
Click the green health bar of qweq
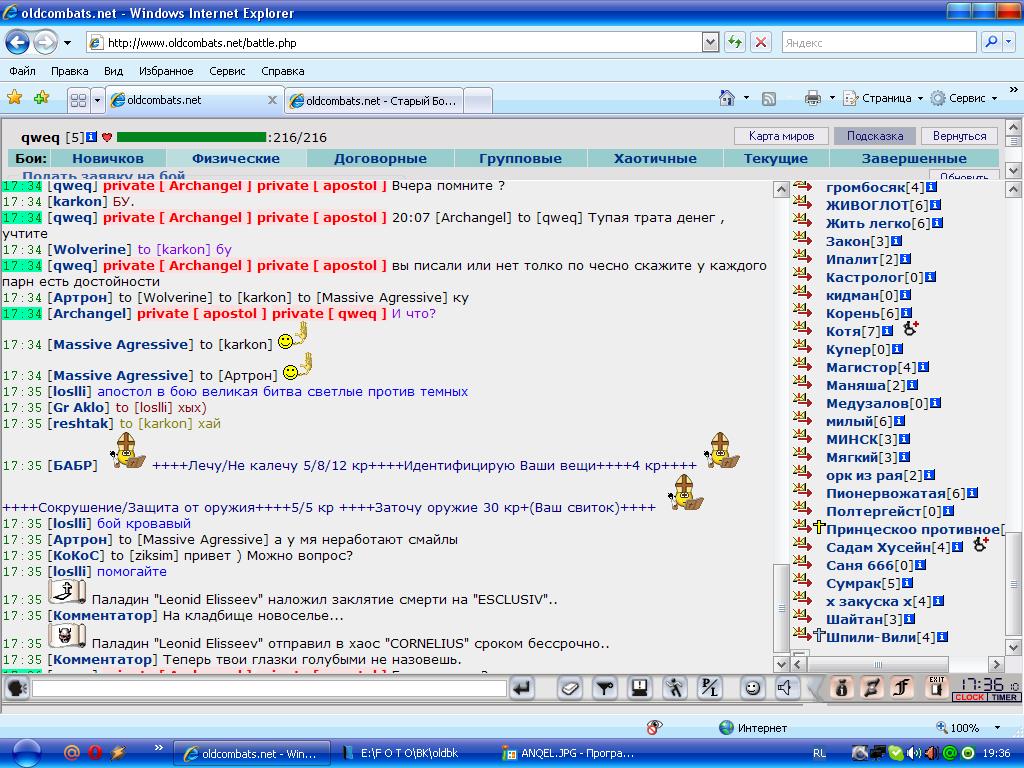191,137
